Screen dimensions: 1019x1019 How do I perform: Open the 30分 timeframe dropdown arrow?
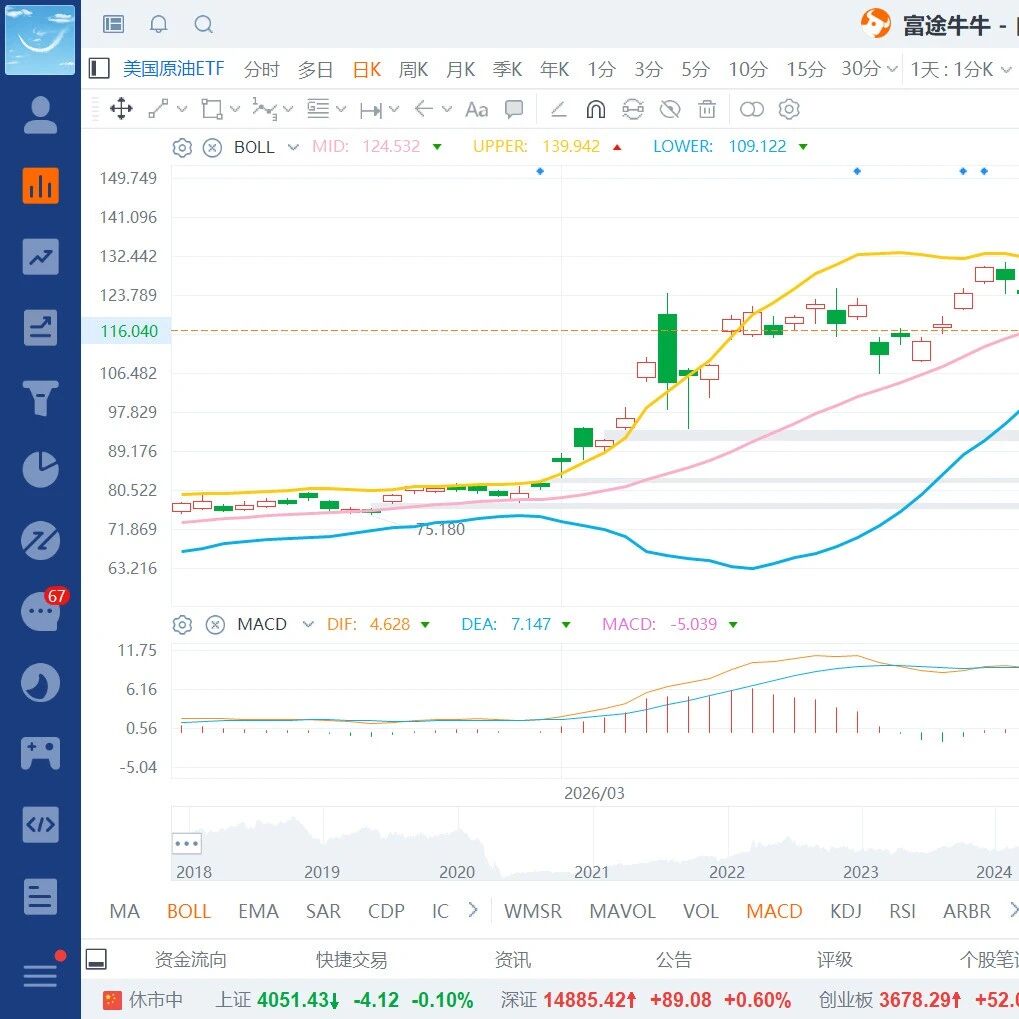coord(892,68)
